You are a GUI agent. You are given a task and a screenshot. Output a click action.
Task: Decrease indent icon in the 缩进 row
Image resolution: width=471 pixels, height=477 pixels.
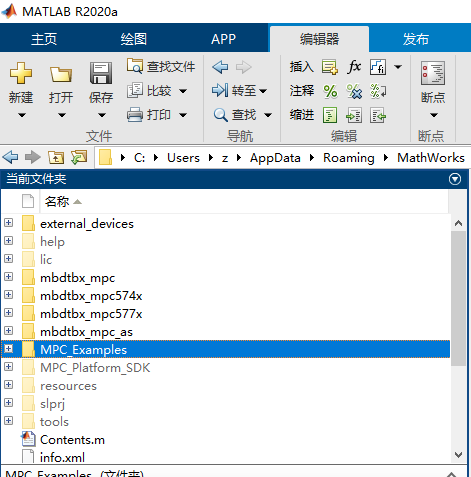[x=378, y=115]
